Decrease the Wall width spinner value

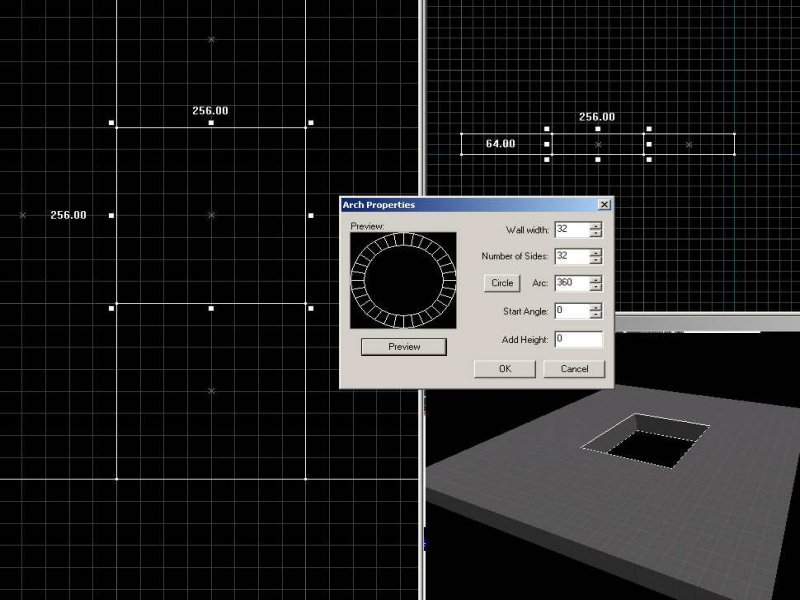point(596,233)
